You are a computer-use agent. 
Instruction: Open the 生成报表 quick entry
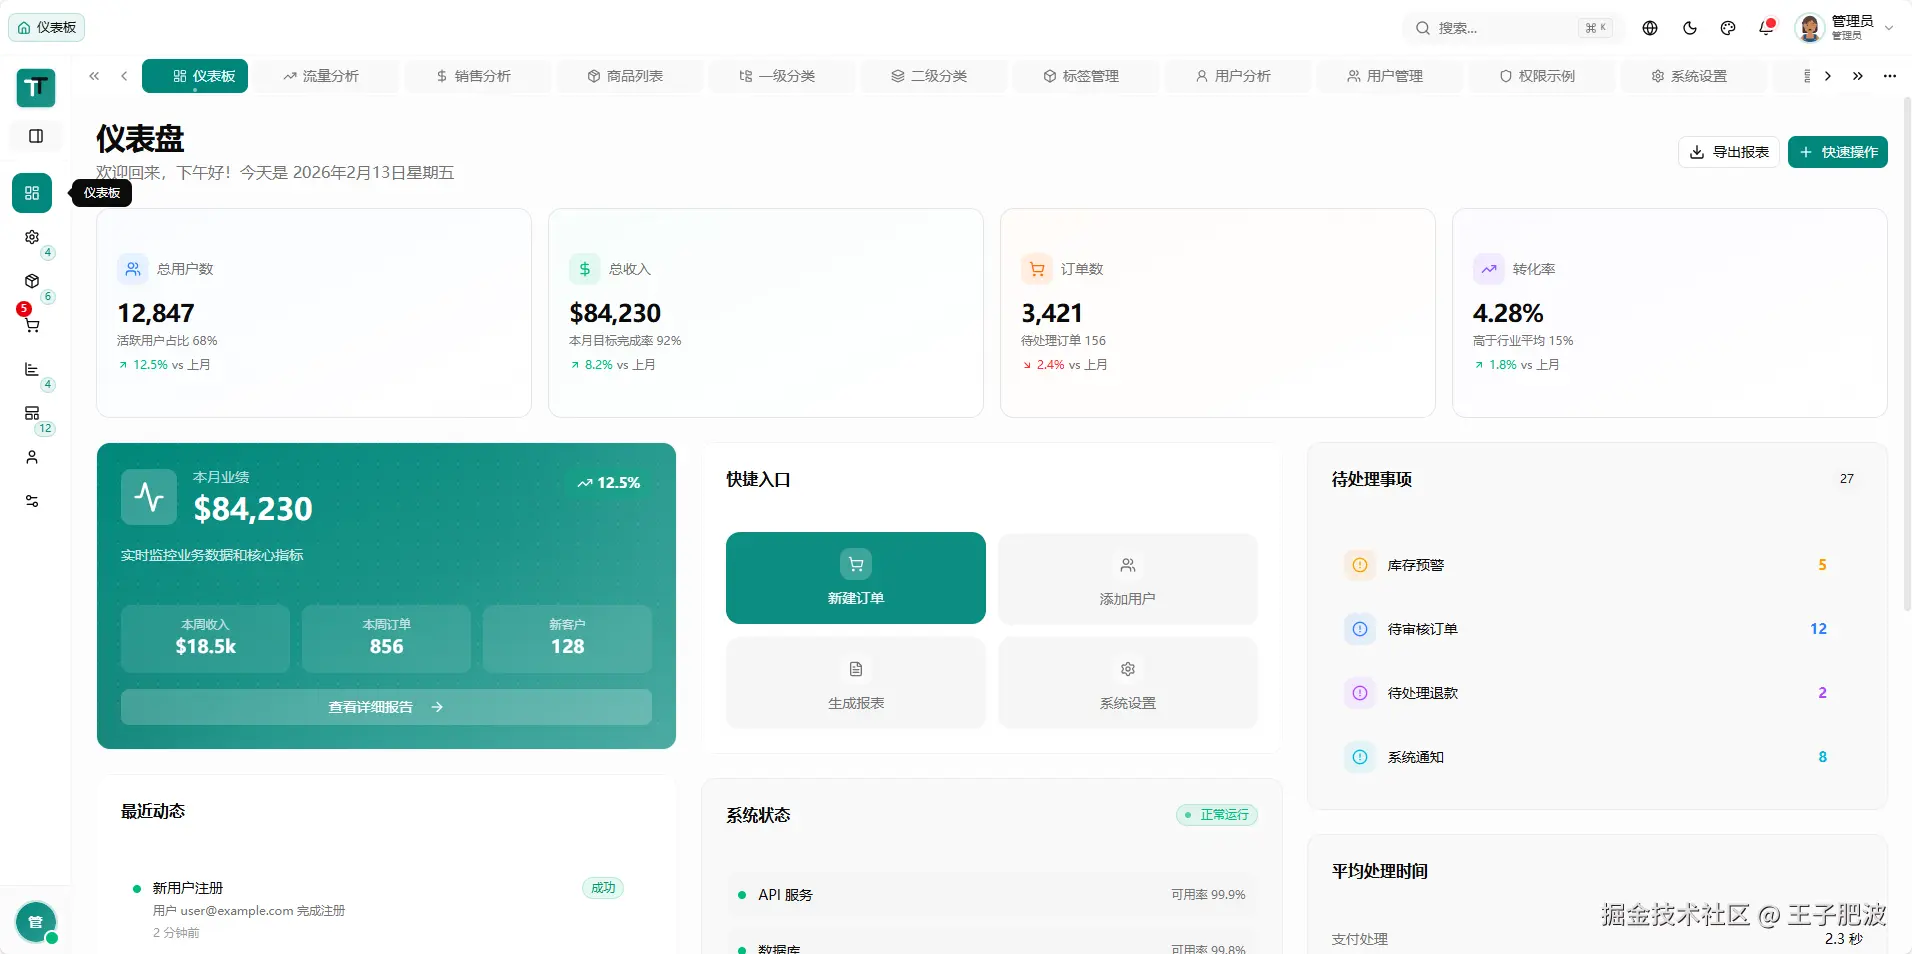(856, 683)
